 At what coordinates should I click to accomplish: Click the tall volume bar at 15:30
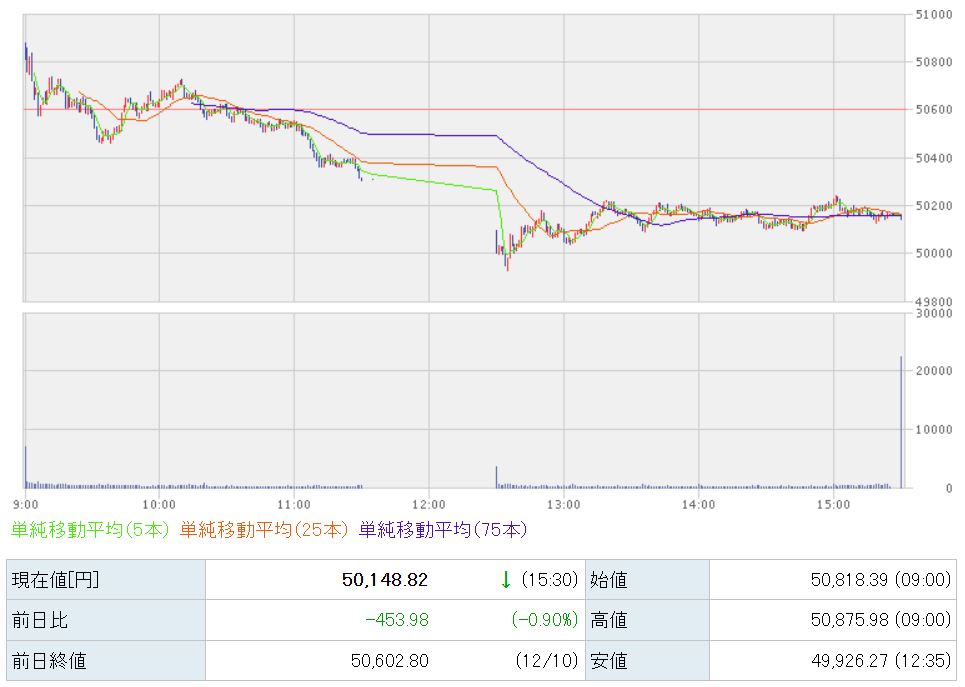[x=901, y=422]
